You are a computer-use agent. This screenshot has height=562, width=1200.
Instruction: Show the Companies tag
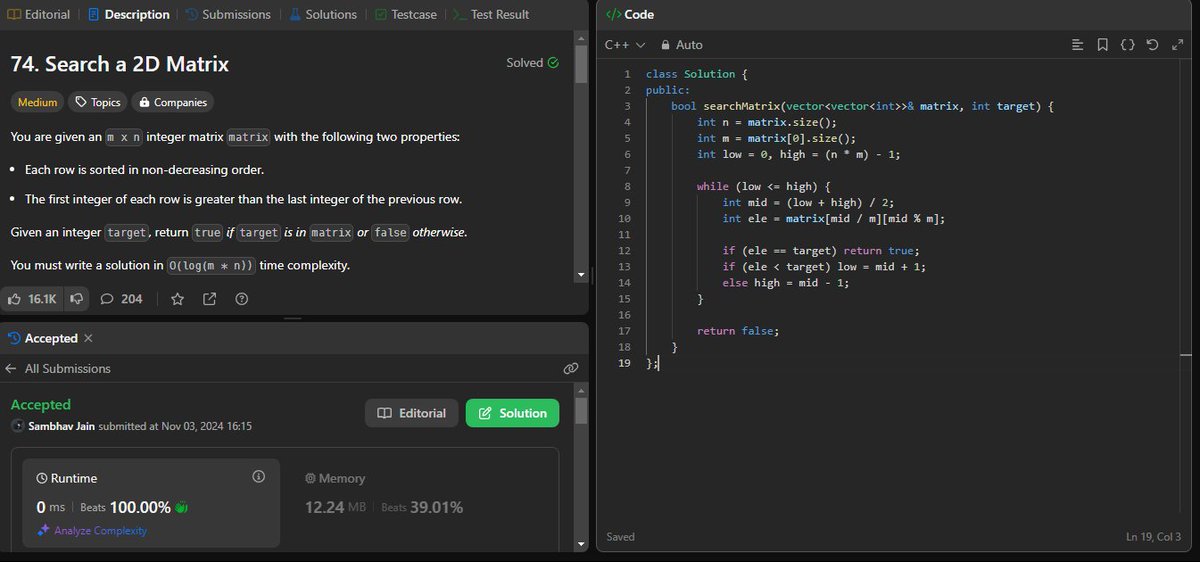[173, 102]
